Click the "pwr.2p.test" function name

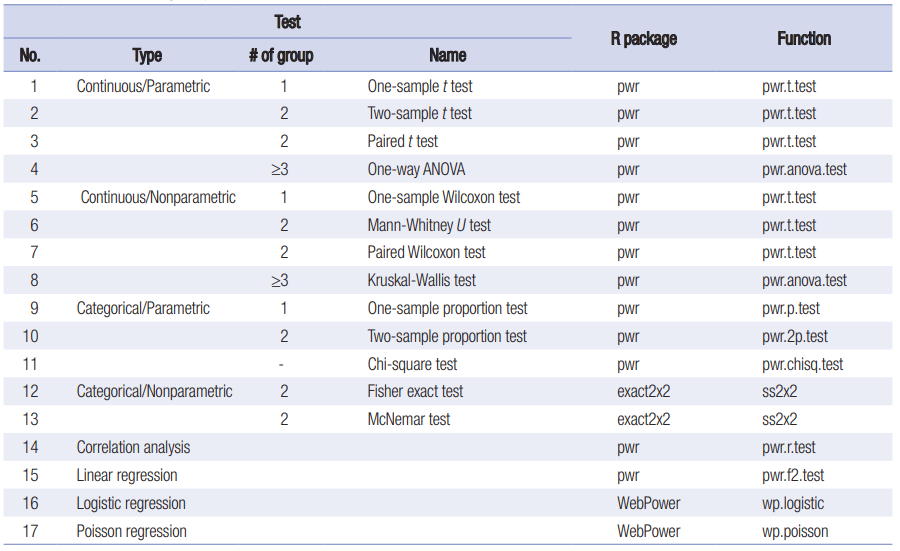click(x=794, y=336)
